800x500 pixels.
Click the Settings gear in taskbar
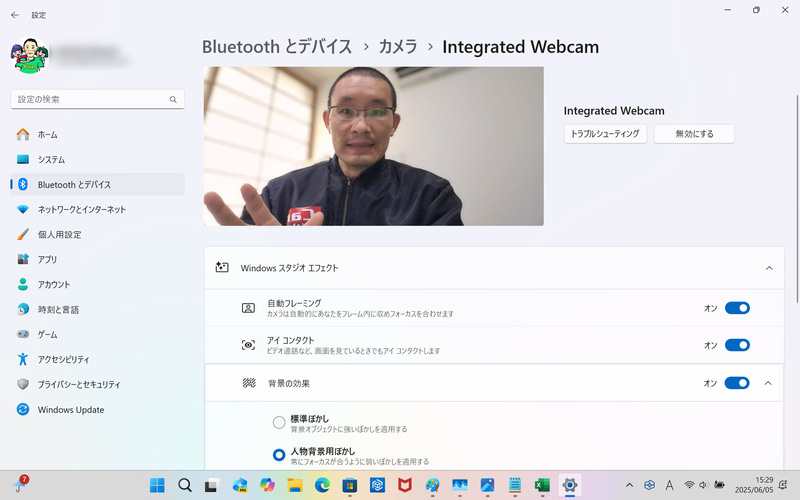[570, 485]
